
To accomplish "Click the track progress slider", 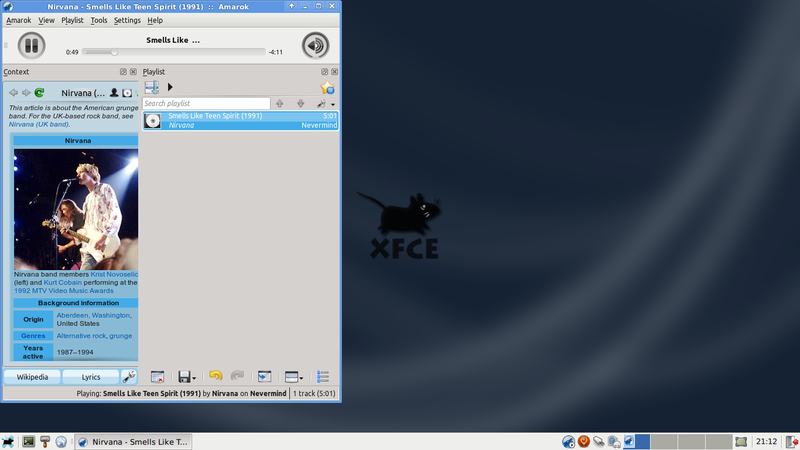I will click(174, 52).
